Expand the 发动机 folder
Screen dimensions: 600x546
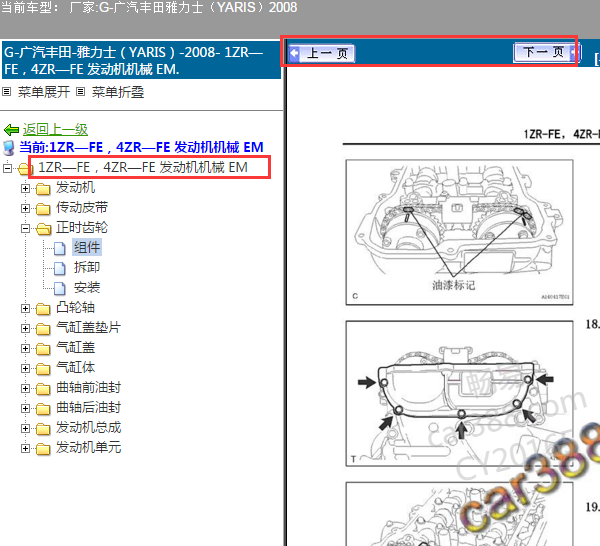coord(25,188)
